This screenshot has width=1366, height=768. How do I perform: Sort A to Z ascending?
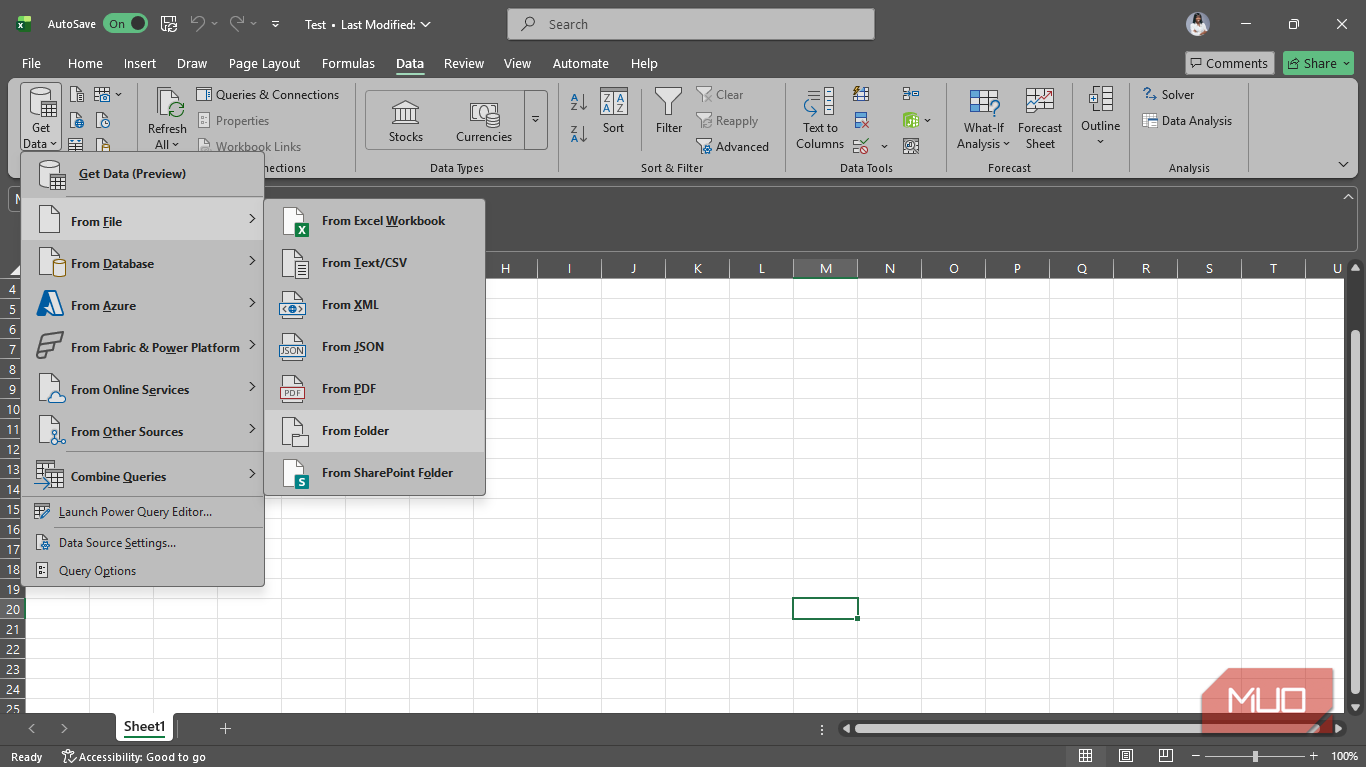[x=578, y=102]
